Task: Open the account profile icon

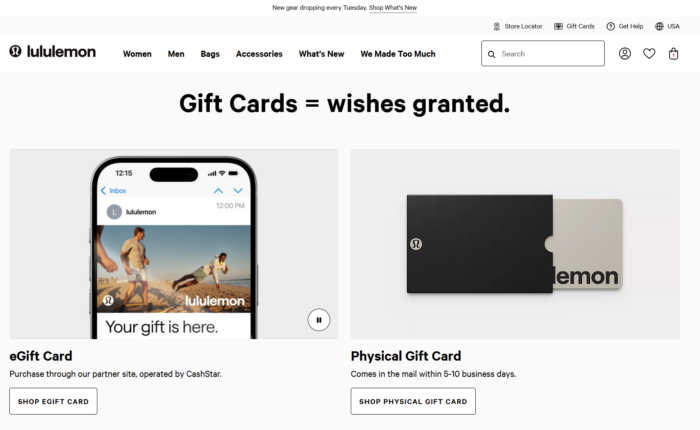Action: pos(625,54)
